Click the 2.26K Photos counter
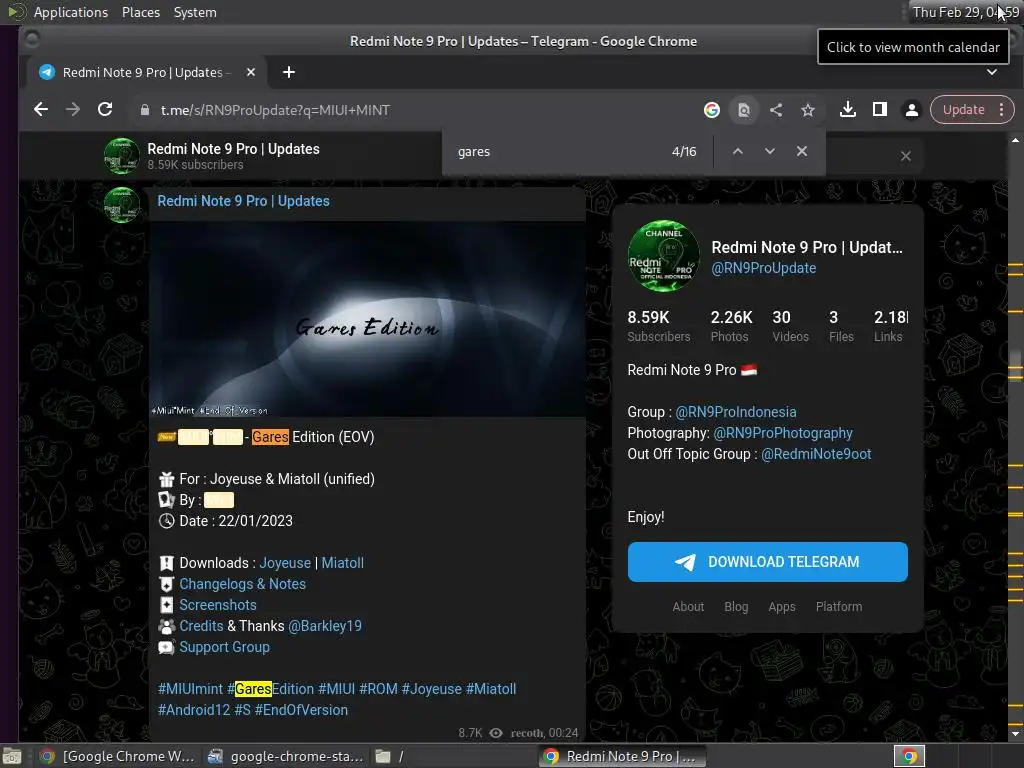The width and height of the screenshot is (1024, 768). point(731,325)
